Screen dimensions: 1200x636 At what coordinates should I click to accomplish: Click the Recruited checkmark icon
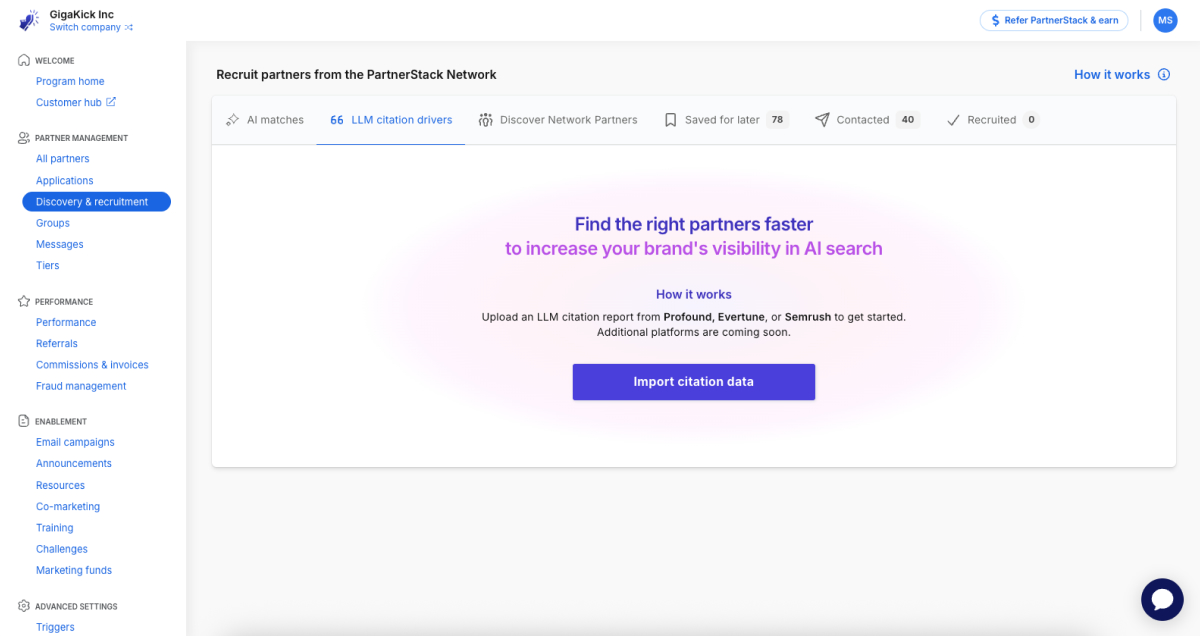tap(953, 120)
